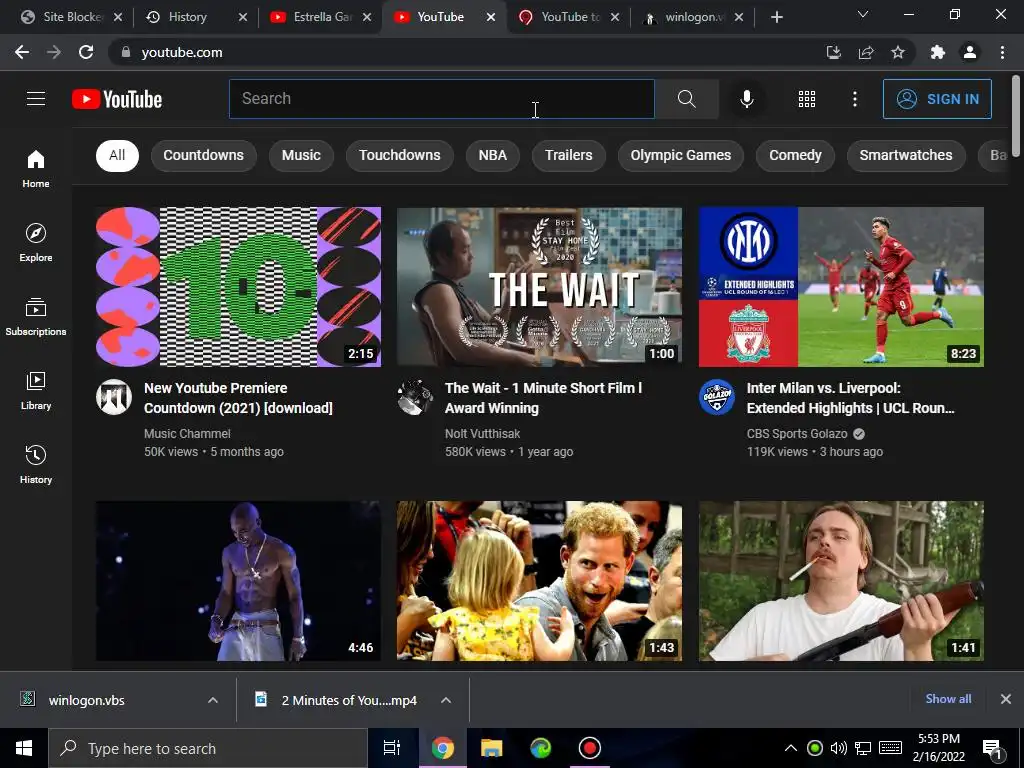Go to Home in sidebar
1024x768 pixels.
point(36,168)
